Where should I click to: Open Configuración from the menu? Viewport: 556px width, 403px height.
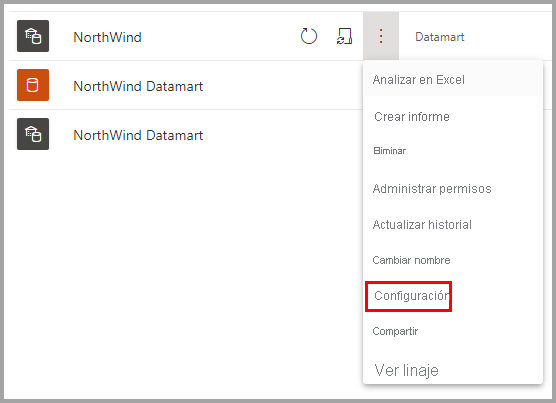point(453,296)
